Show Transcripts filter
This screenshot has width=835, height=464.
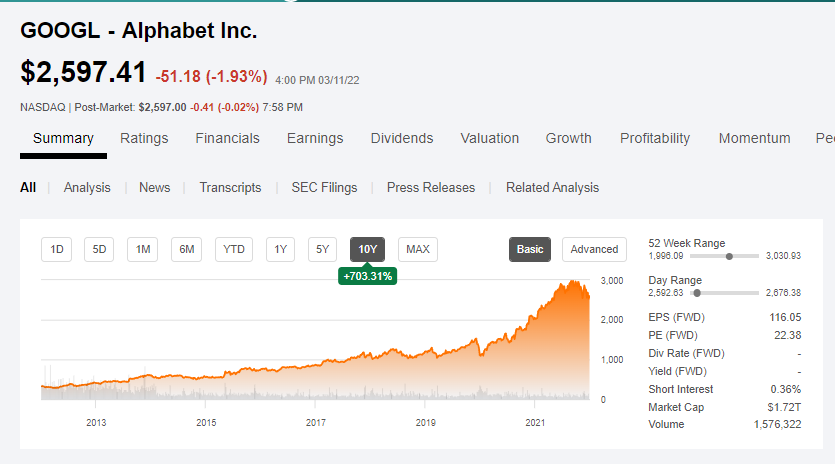[230, 188]
